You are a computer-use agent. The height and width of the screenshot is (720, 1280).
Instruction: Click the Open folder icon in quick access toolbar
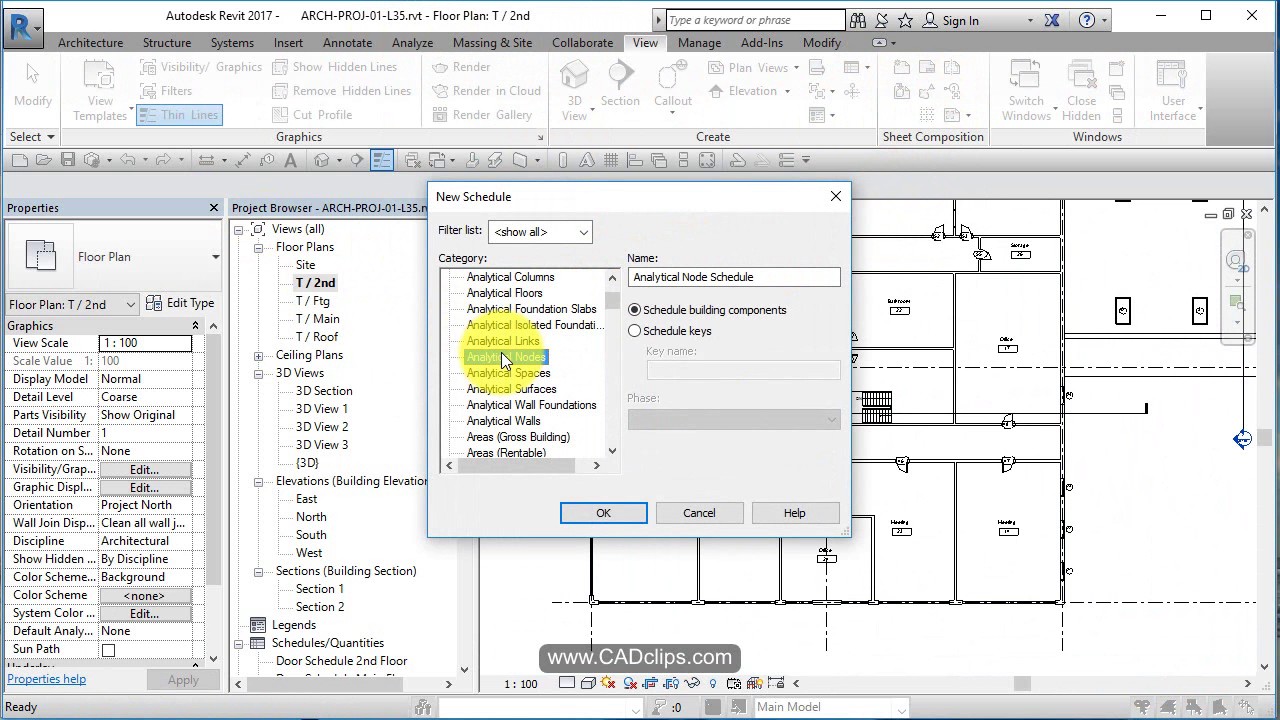[43, 160]
